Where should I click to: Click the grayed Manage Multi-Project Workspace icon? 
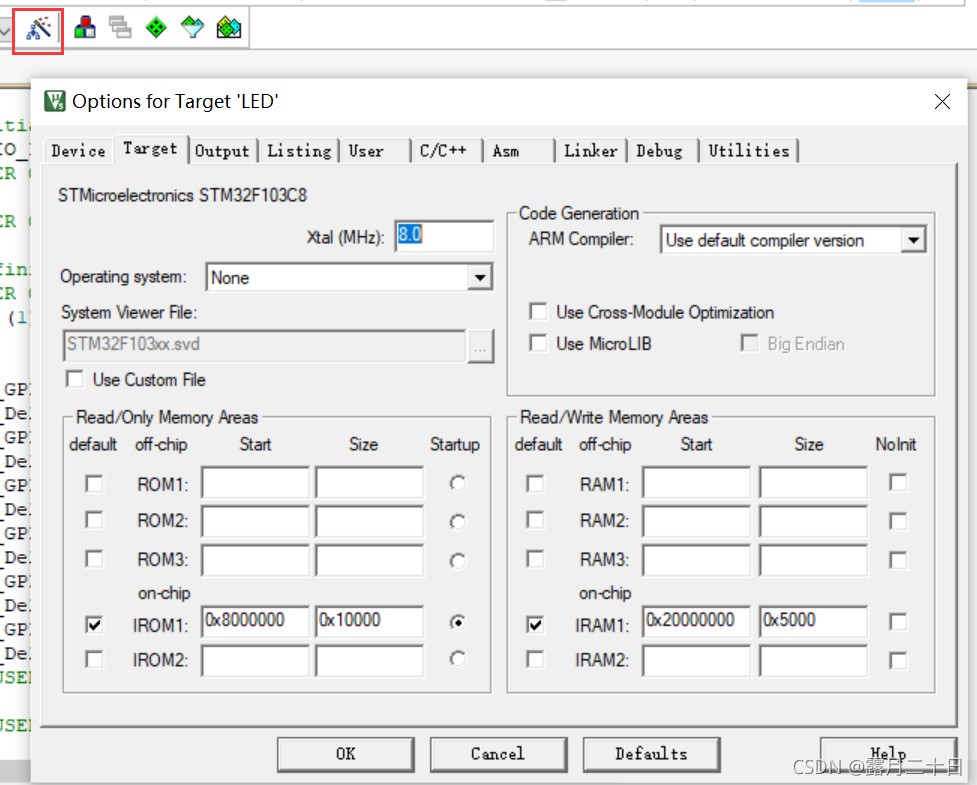click(x=120, y=27)
